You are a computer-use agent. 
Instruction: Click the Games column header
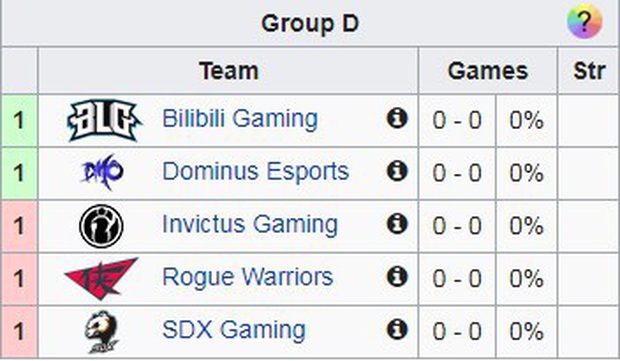(x=488, y=71)
